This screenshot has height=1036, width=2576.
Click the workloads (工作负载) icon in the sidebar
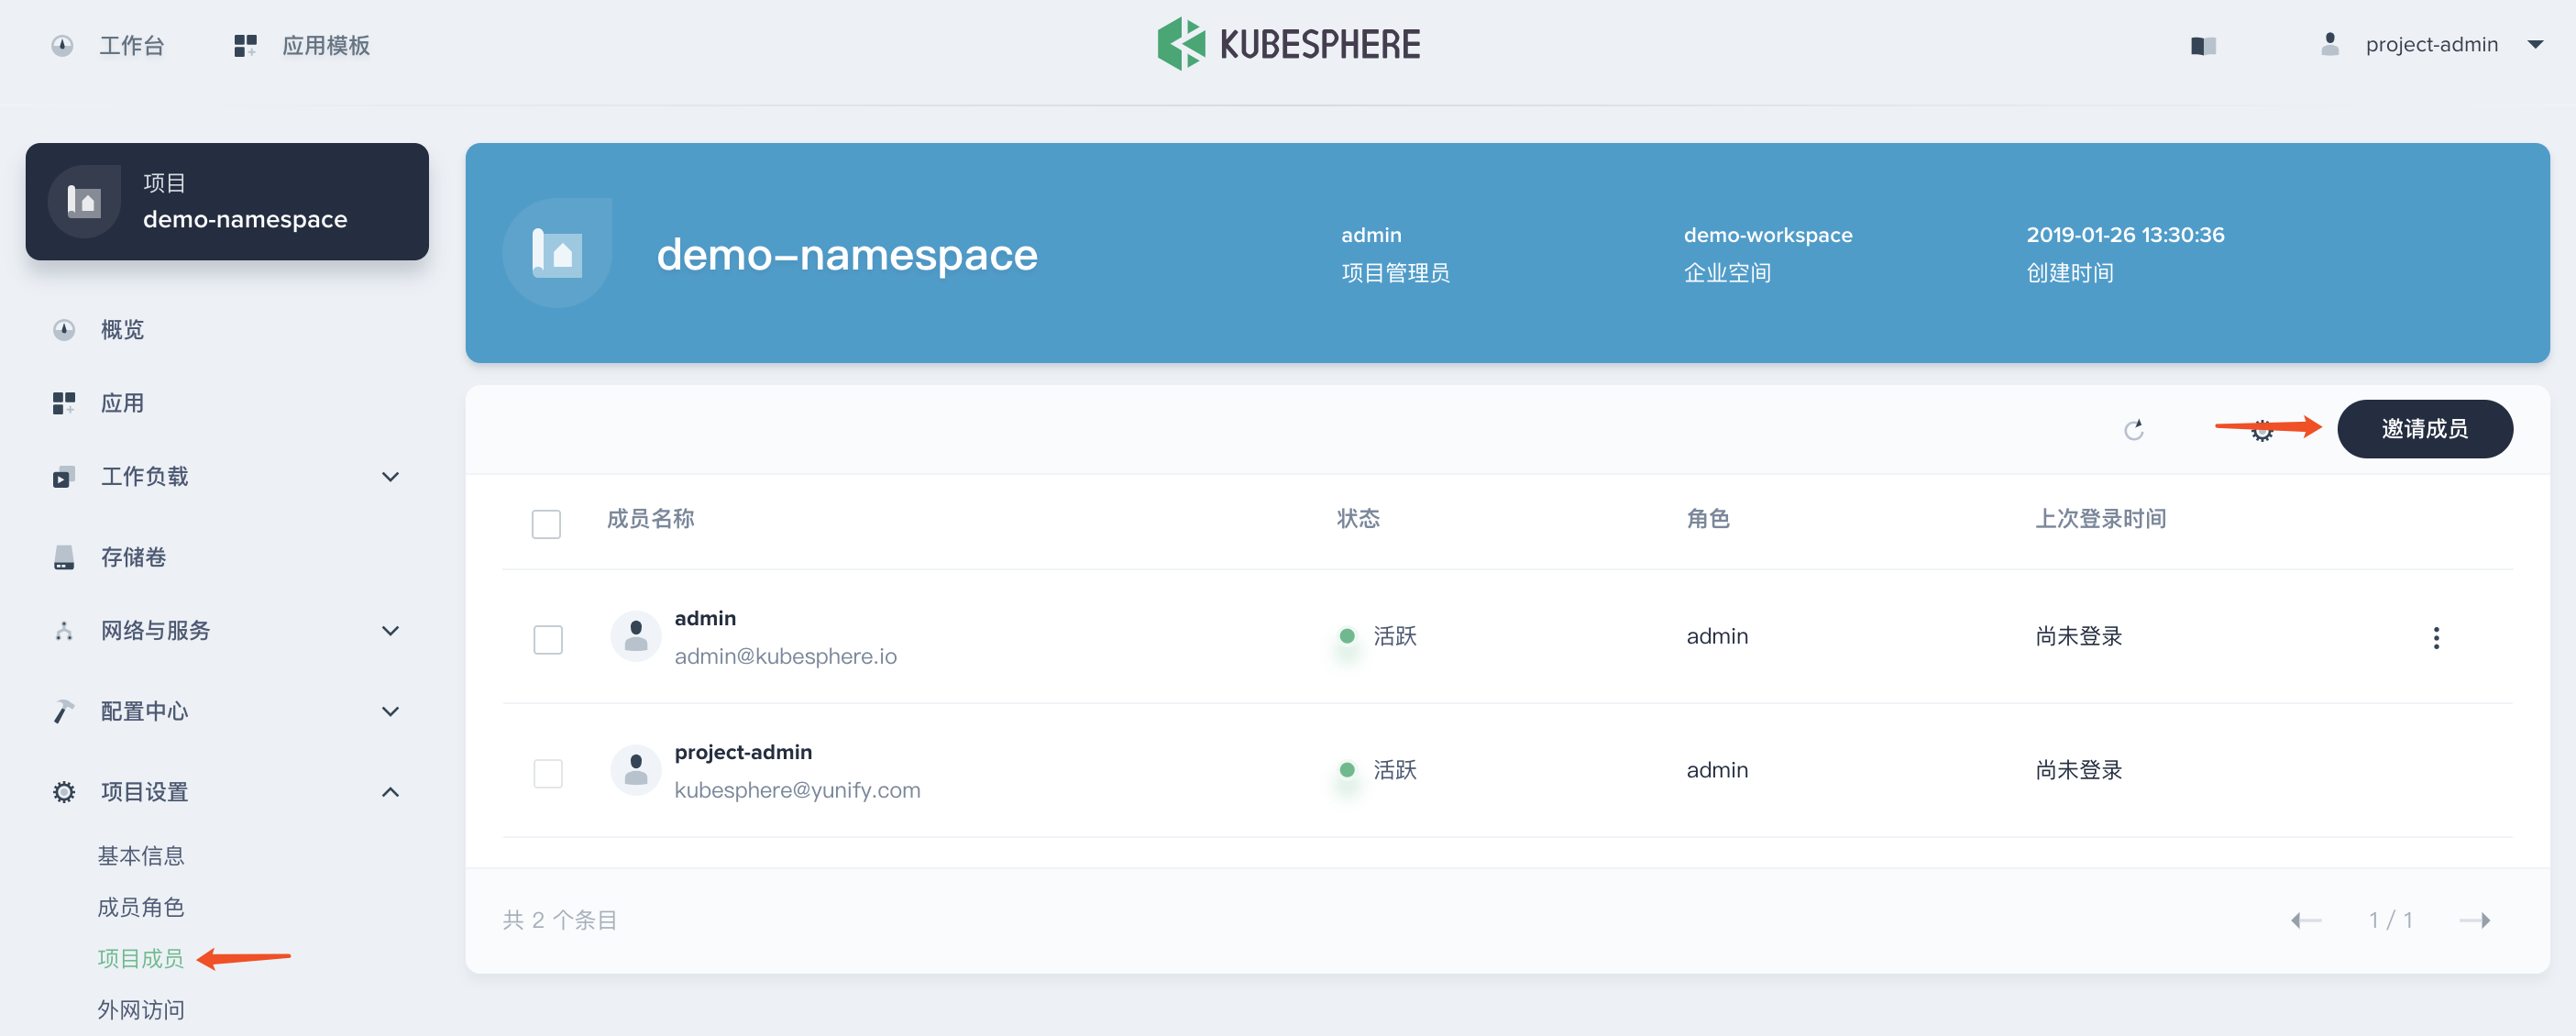point(64,477)
